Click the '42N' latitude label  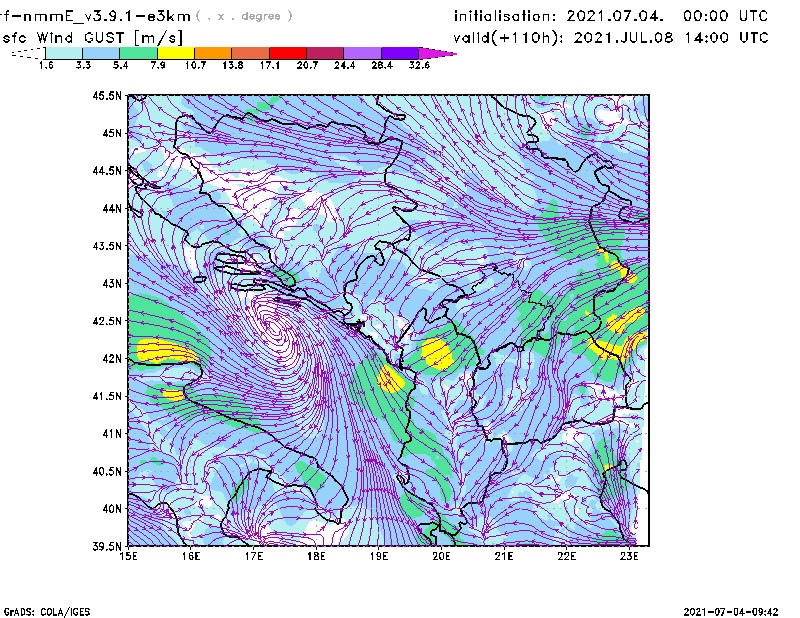point(112,358)
